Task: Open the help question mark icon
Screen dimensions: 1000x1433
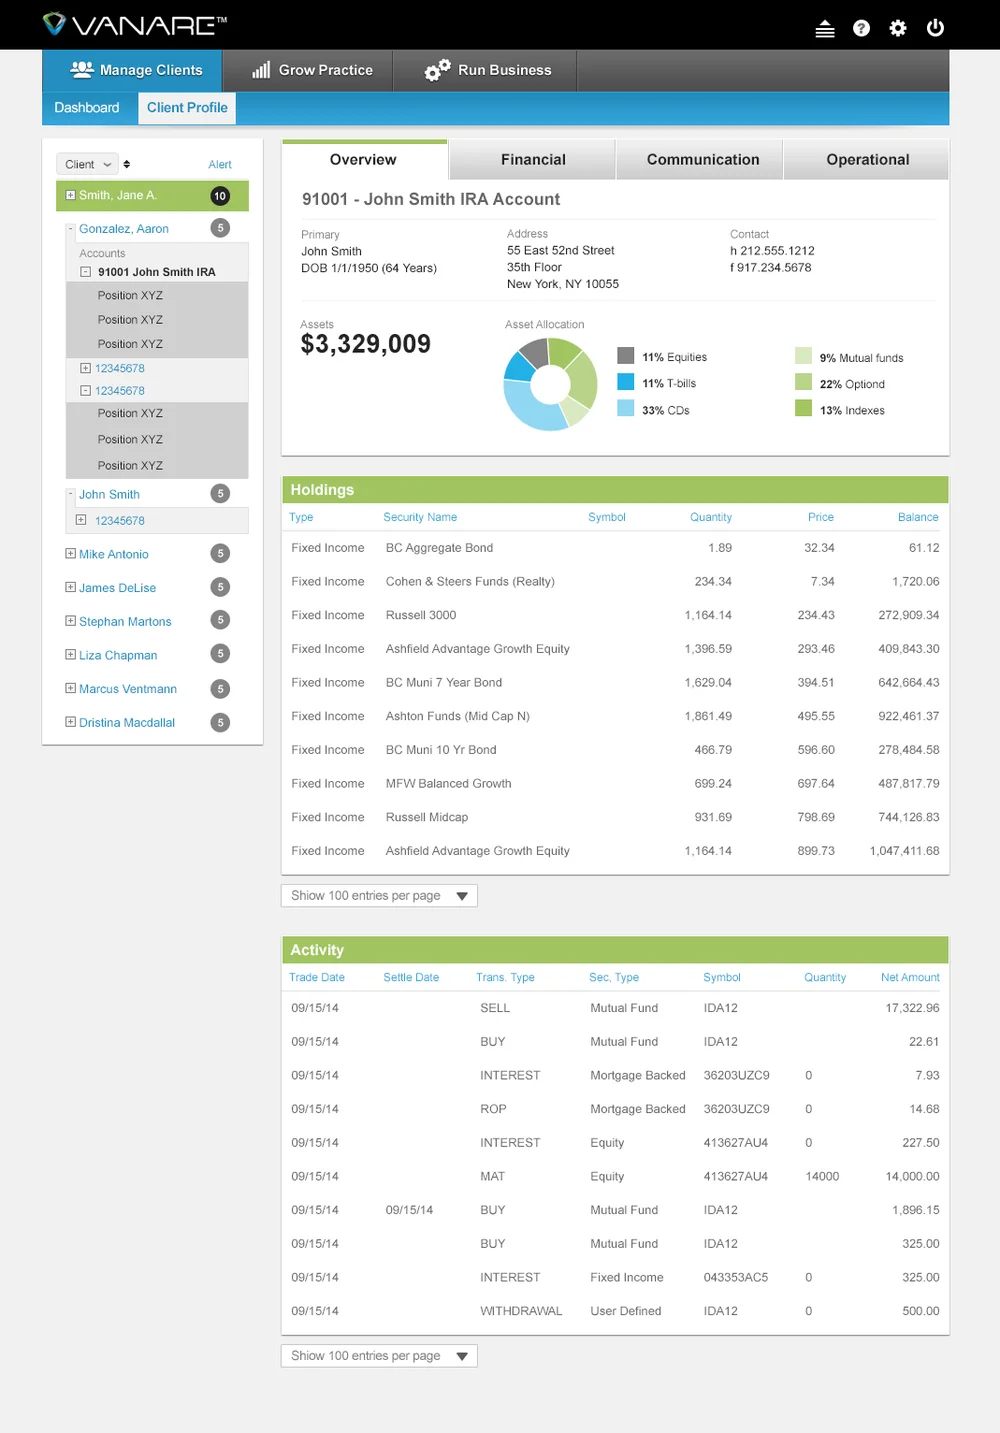Action: click(861, 27)
